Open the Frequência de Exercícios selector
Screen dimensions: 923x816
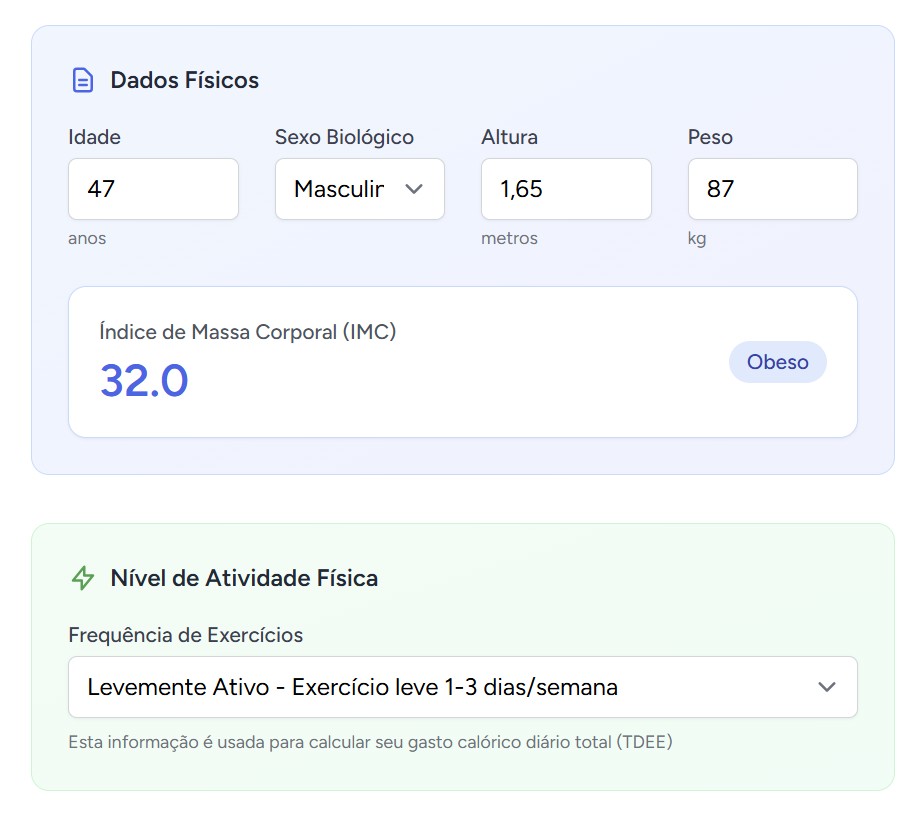pyautogui.click(x=462, y=687)
